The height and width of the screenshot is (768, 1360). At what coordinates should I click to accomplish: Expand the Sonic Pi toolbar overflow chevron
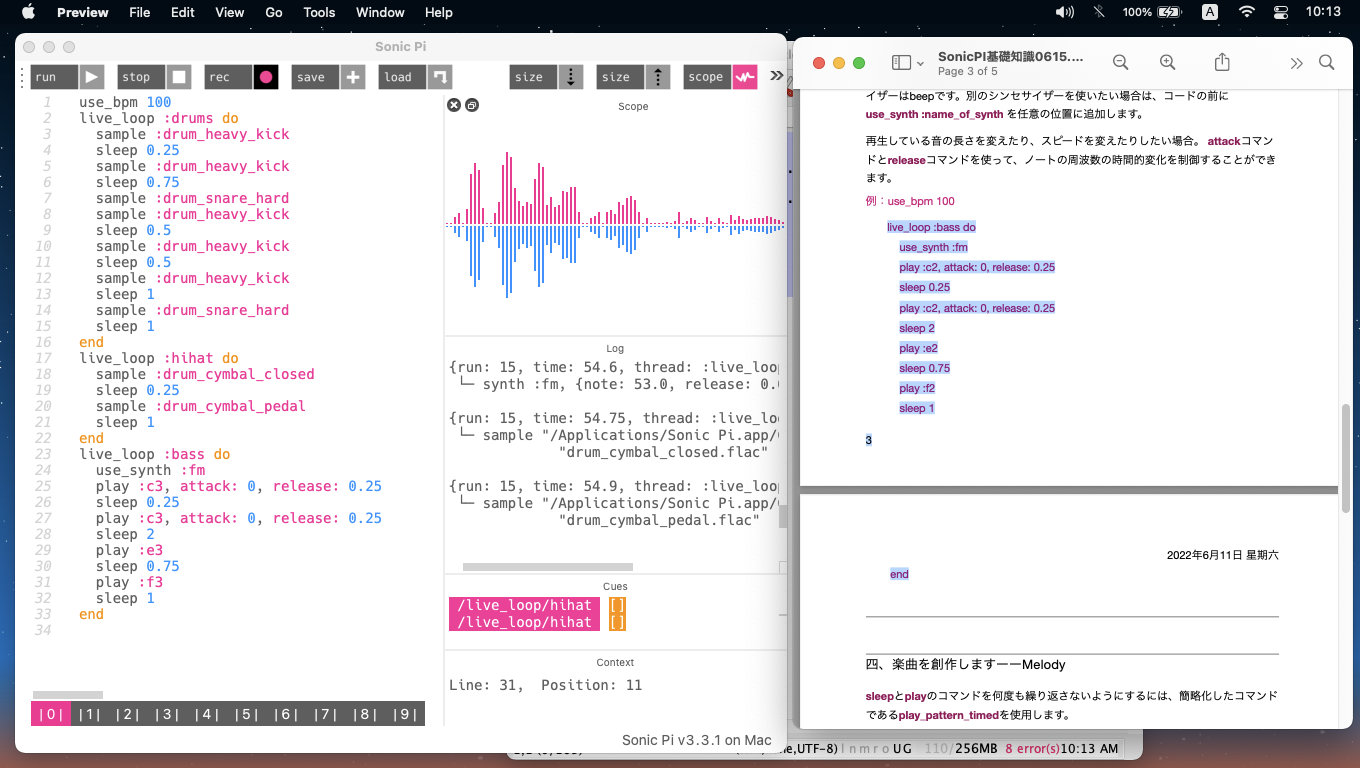click(776, 76)
